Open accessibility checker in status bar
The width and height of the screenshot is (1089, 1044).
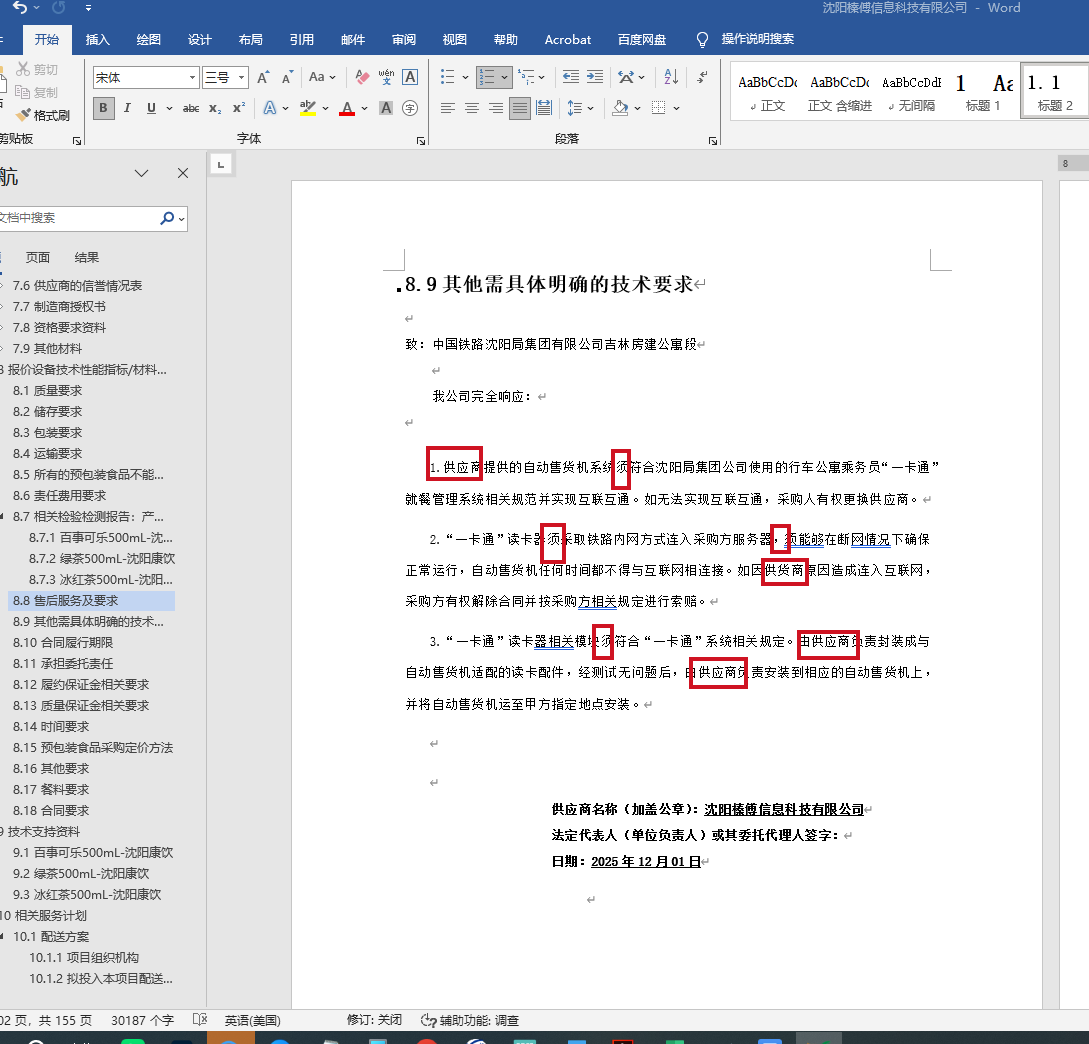(x=470, y=1020)
